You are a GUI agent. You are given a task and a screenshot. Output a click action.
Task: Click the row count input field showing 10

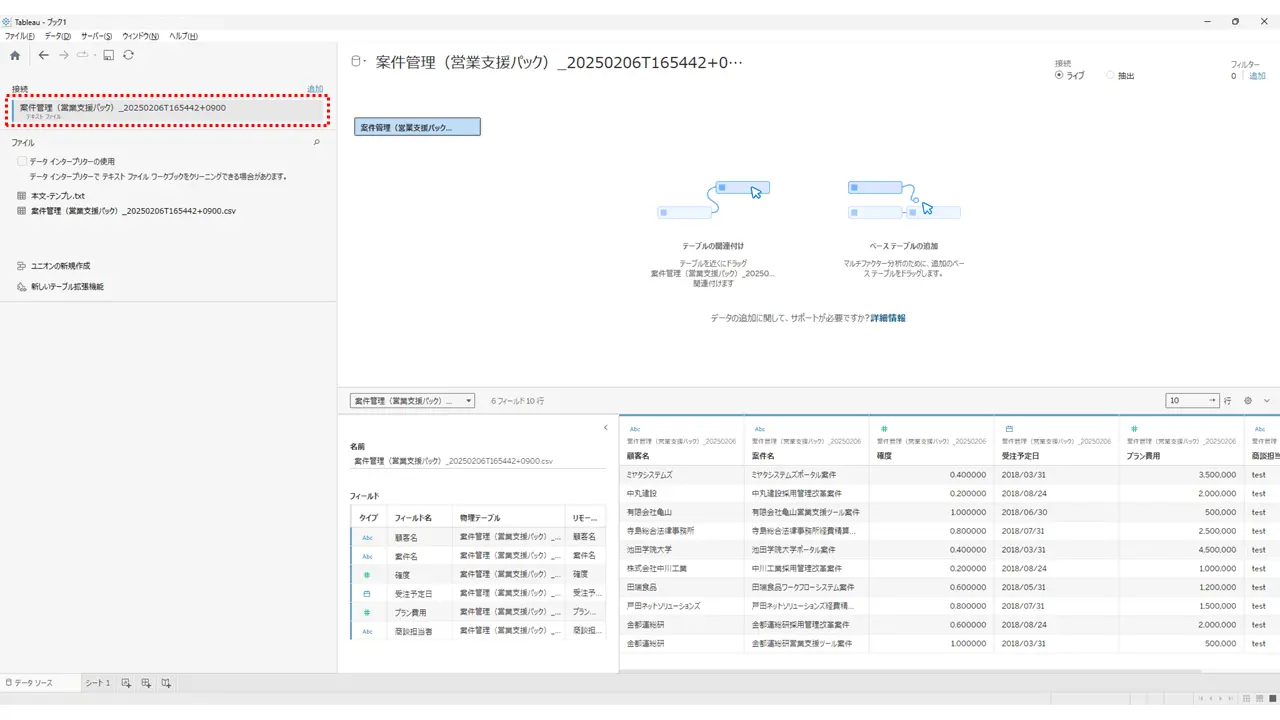coord(1192,400)
